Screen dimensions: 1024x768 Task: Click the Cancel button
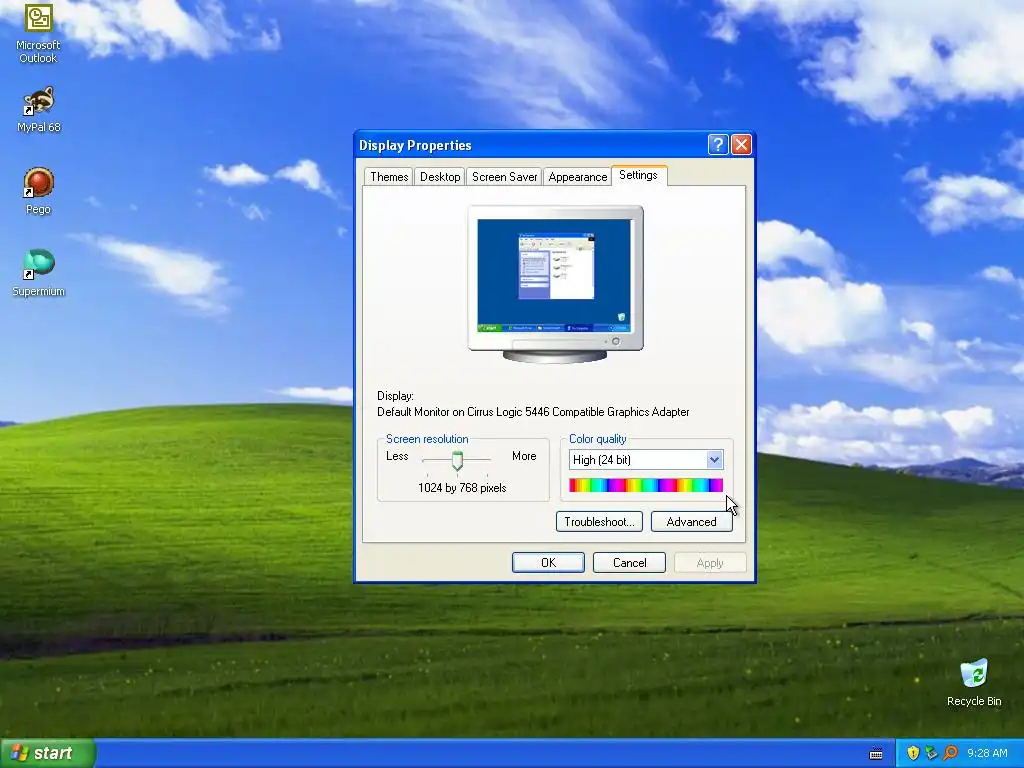(x=629, y=562)
